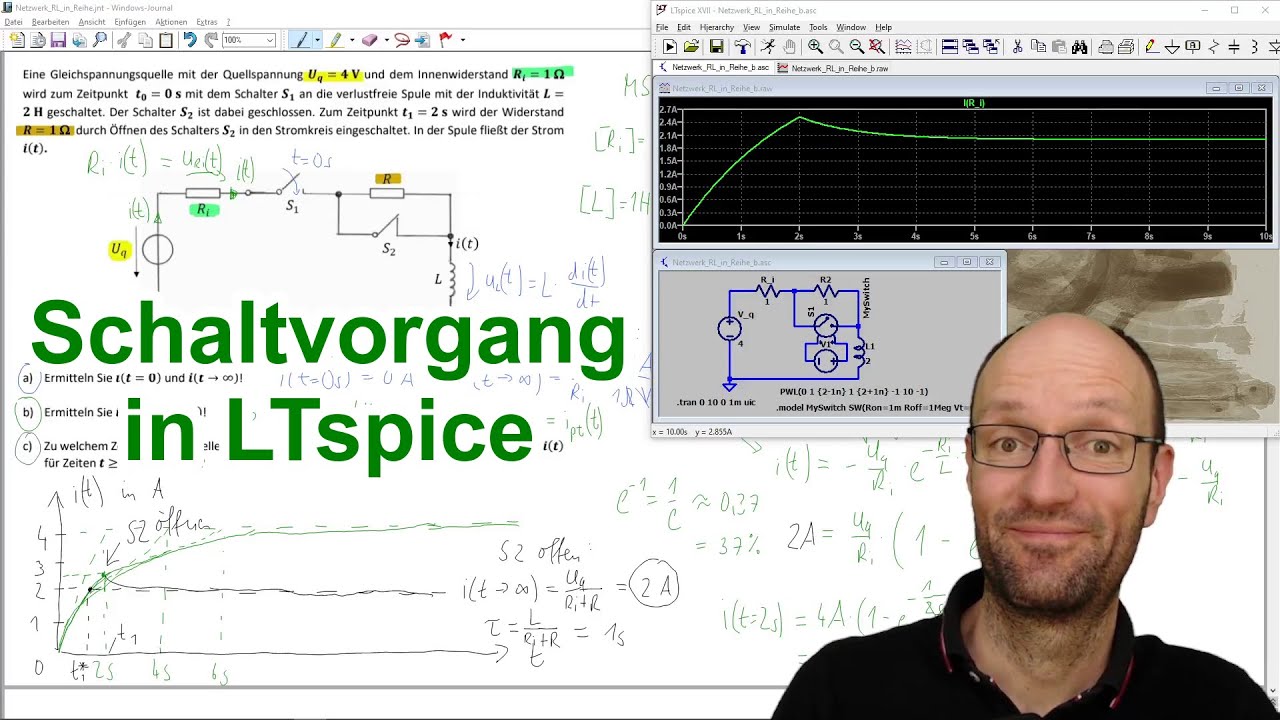Viewport: 1280px width, 720px height.
Task: Click the binoculars Find icon in LTspice
Action: (1080, 47)
